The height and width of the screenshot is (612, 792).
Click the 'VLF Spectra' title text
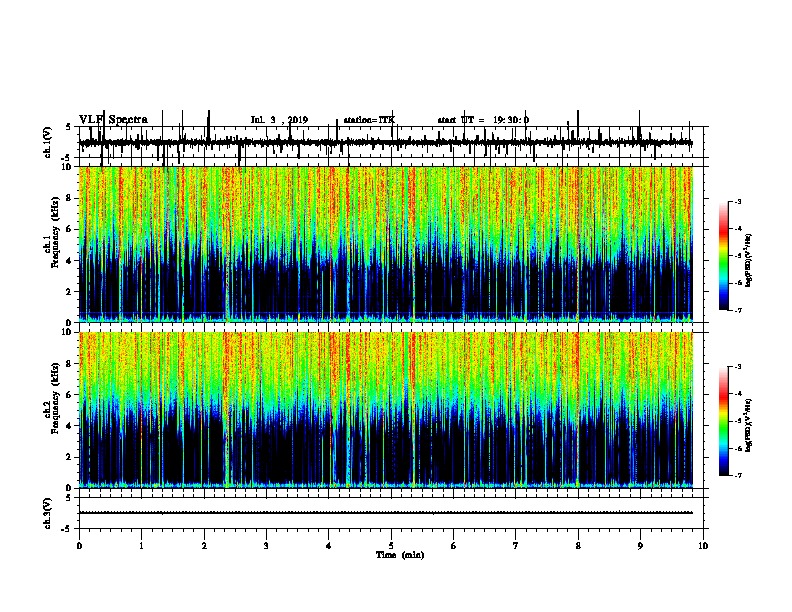pos(113,120)
